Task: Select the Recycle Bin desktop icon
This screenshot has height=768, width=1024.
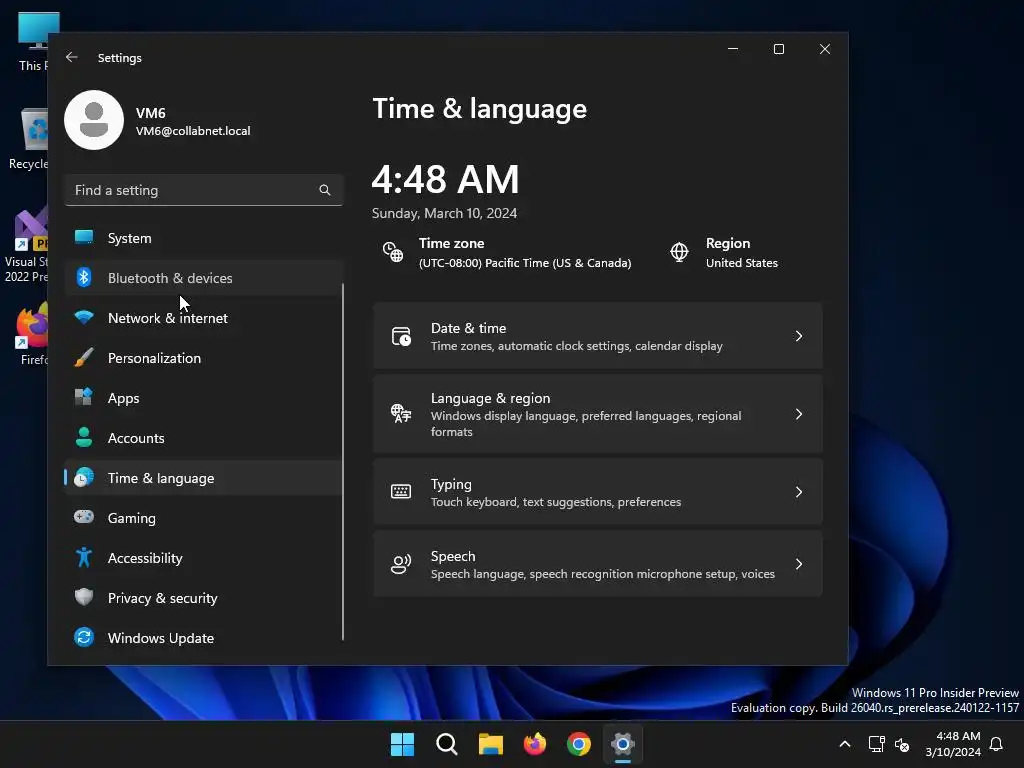Action: pyautogui.click(x=29, y=139)
